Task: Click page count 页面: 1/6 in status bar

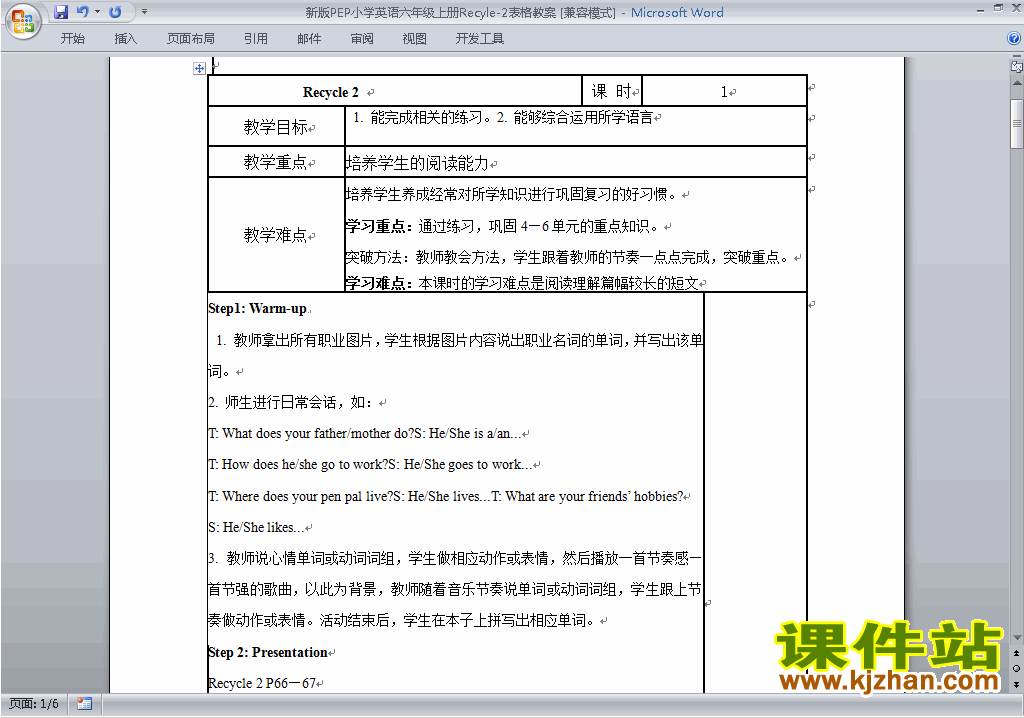Action: point(34,704)
